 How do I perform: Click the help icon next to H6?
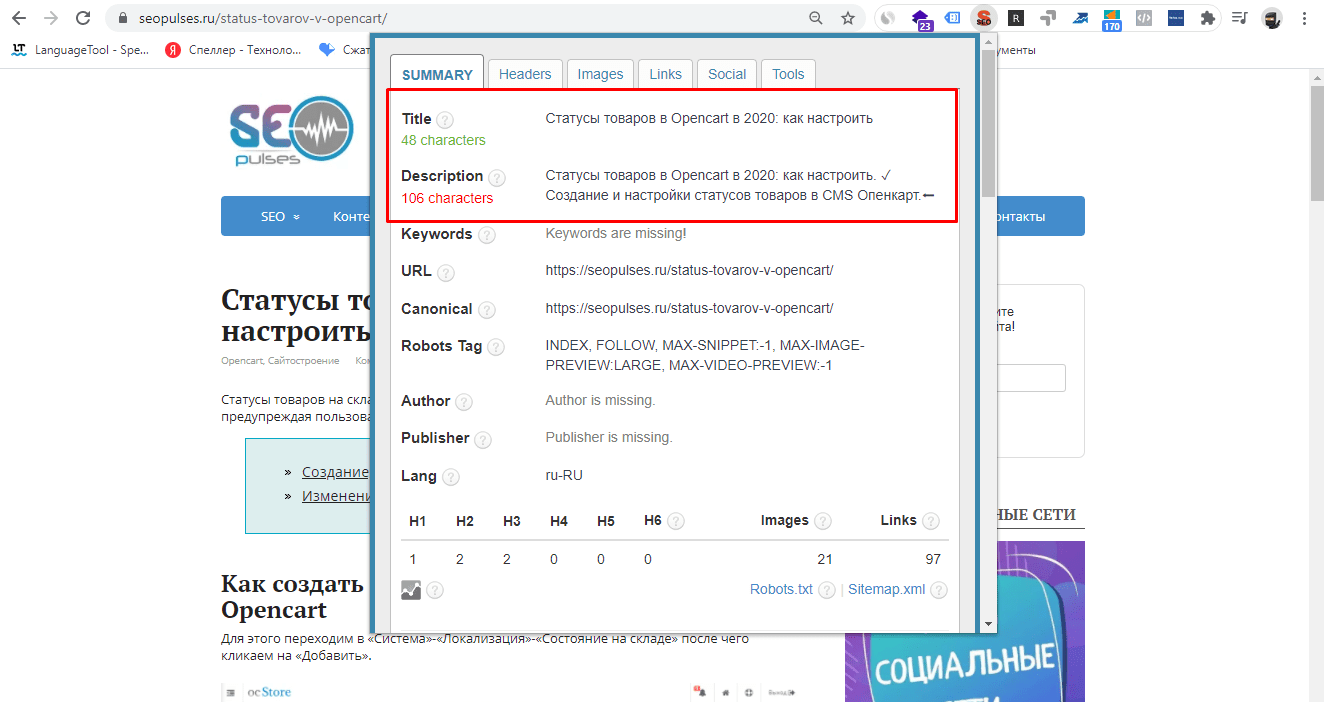point(676,521)
